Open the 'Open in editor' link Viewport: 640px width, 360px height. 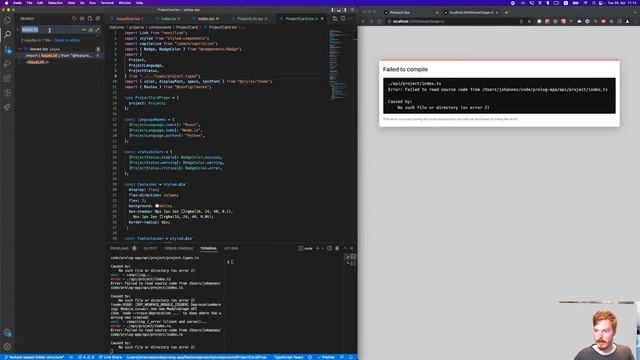(x=67, y=40)
